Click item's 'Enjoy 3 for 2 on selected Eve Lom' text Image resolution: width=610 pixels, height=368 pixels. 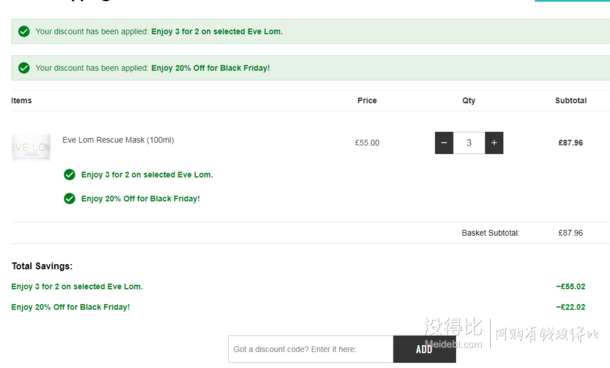(147, 175)
